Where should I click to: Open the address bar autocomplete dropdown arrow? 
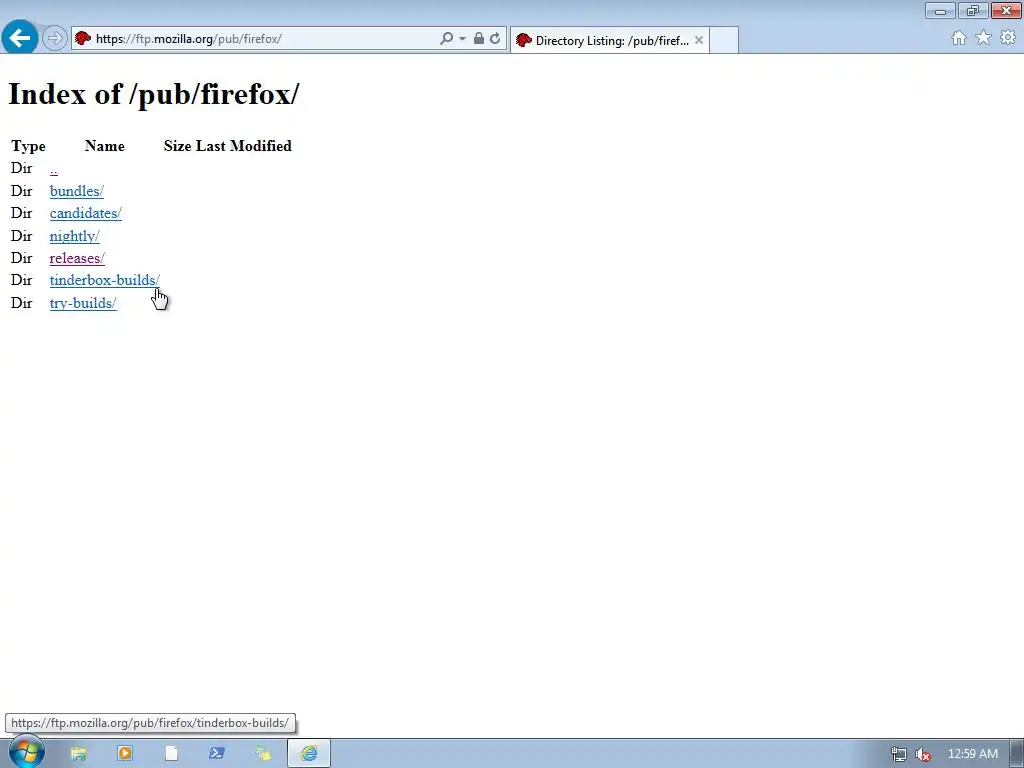coord(462,39)
